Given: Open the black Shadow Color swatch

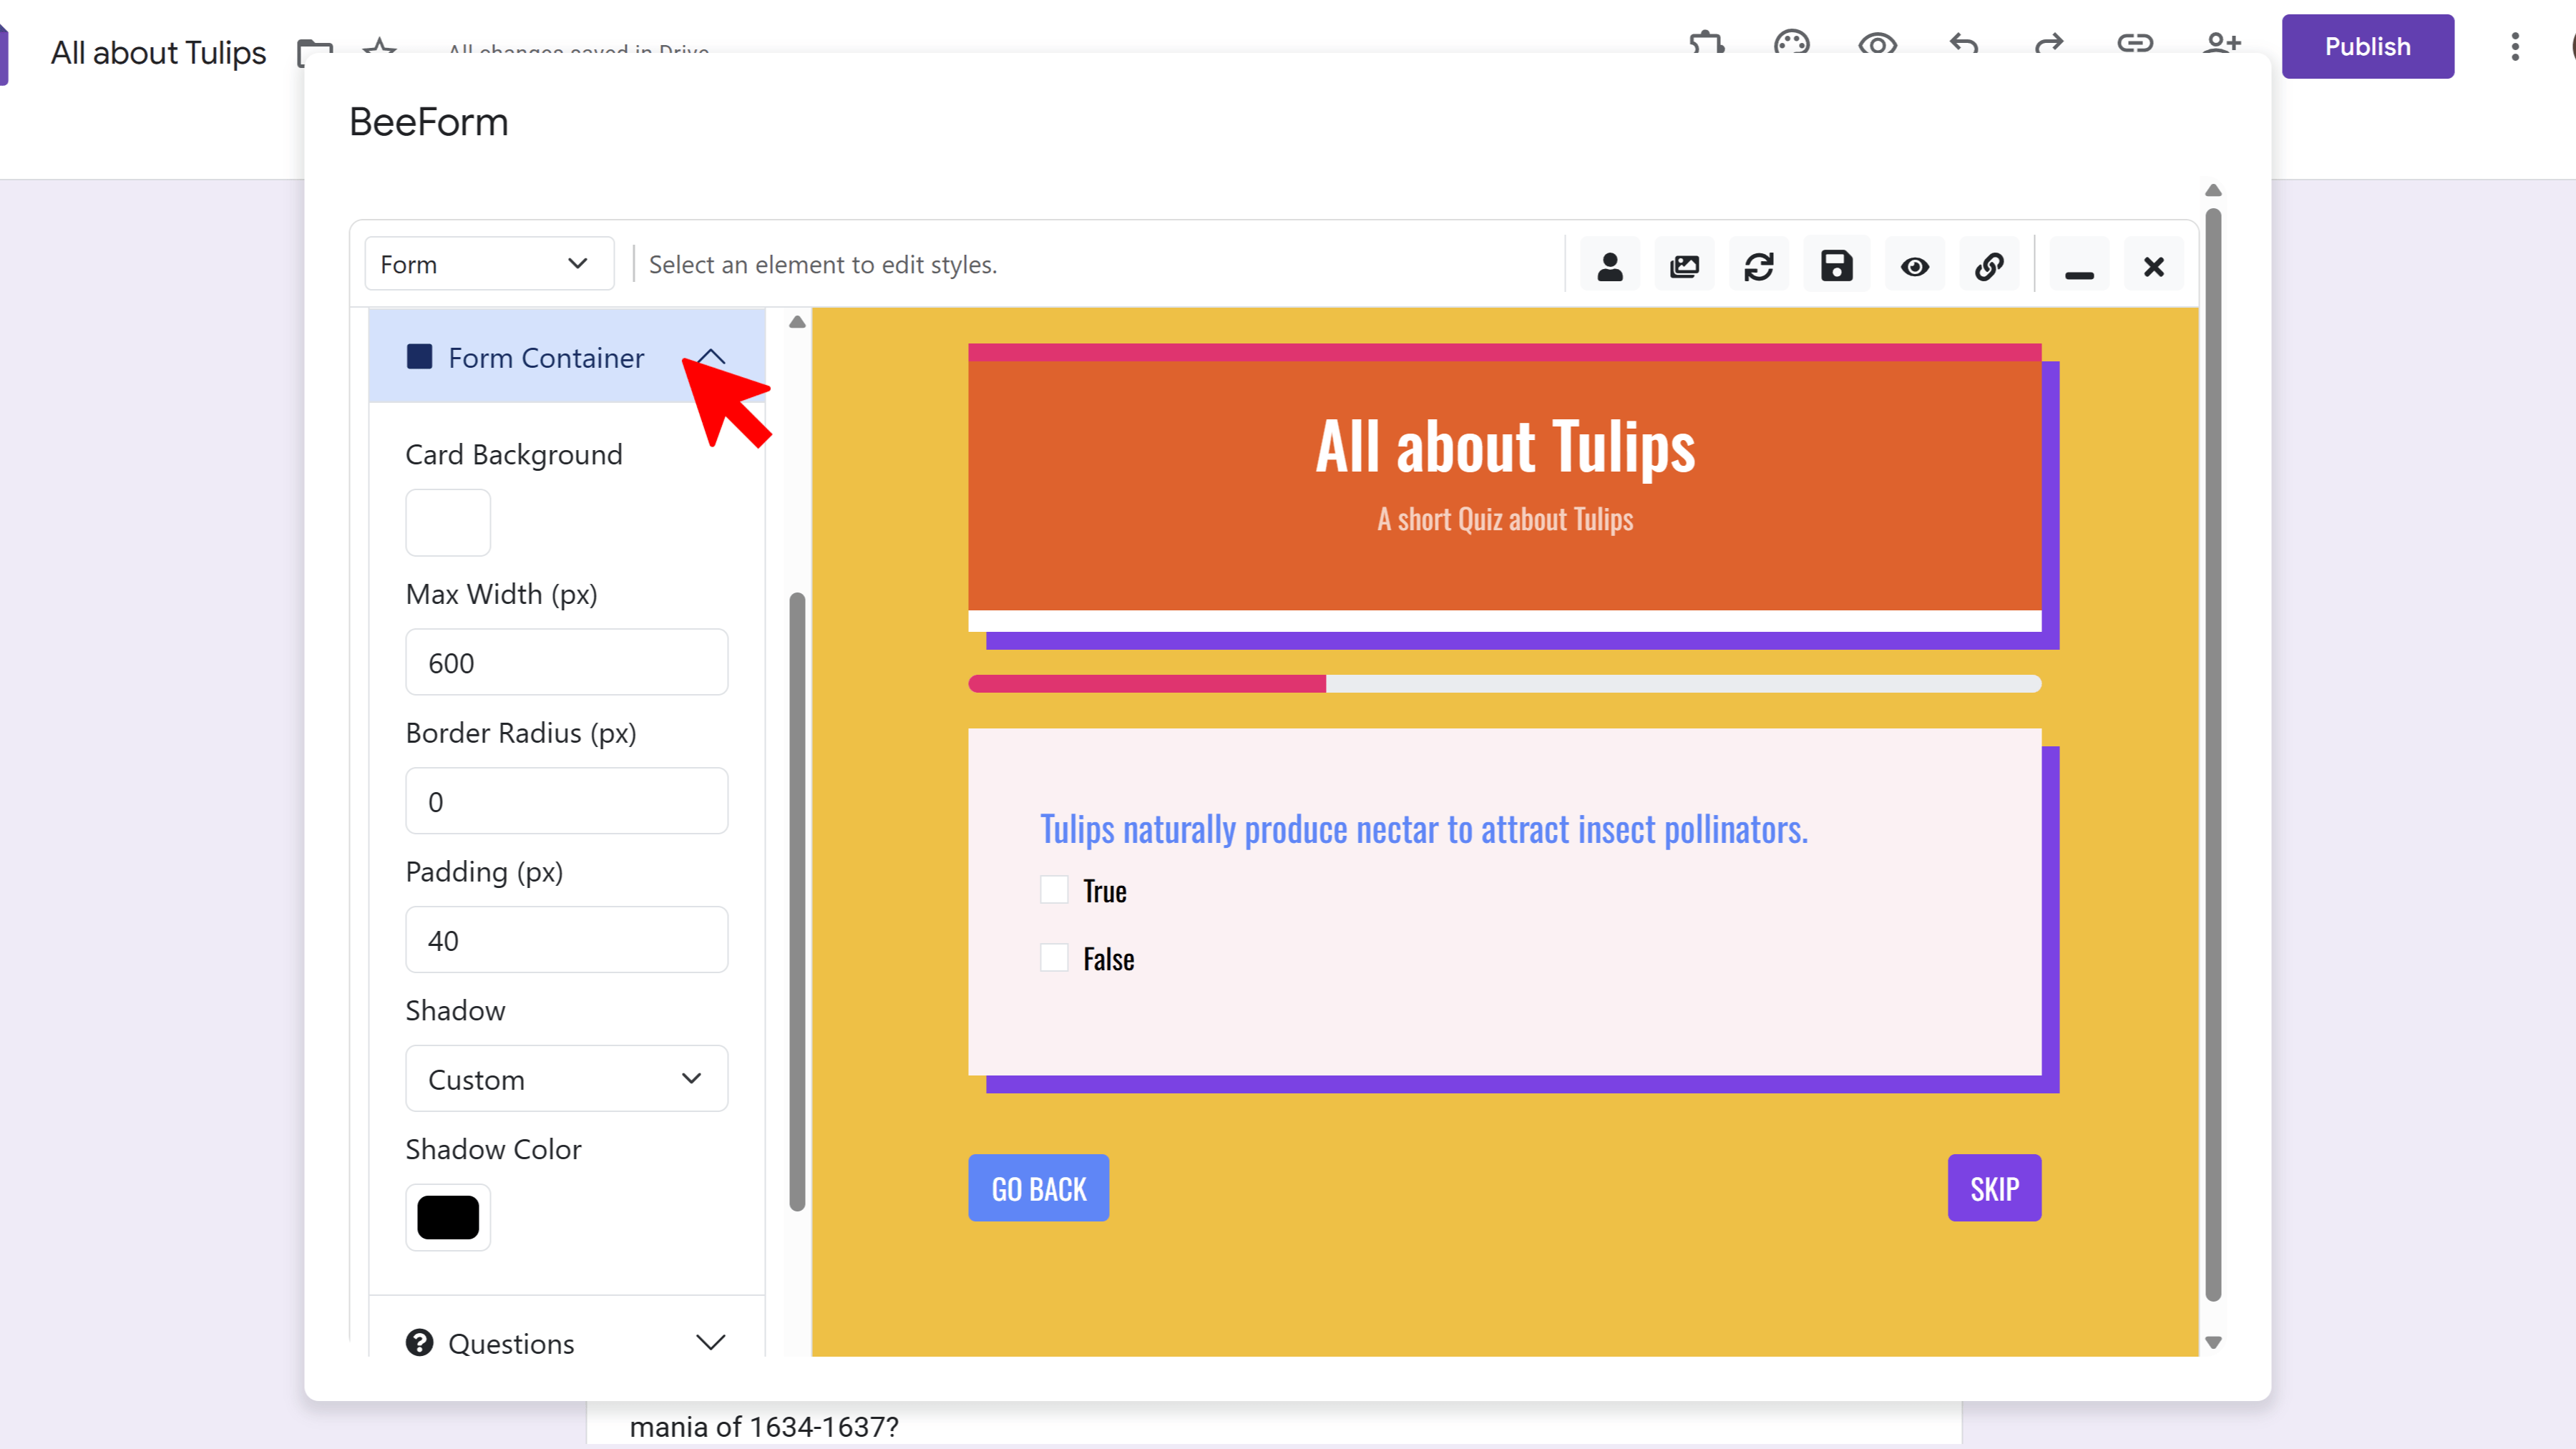Looking at the screenshot, I should [447, 1217].
